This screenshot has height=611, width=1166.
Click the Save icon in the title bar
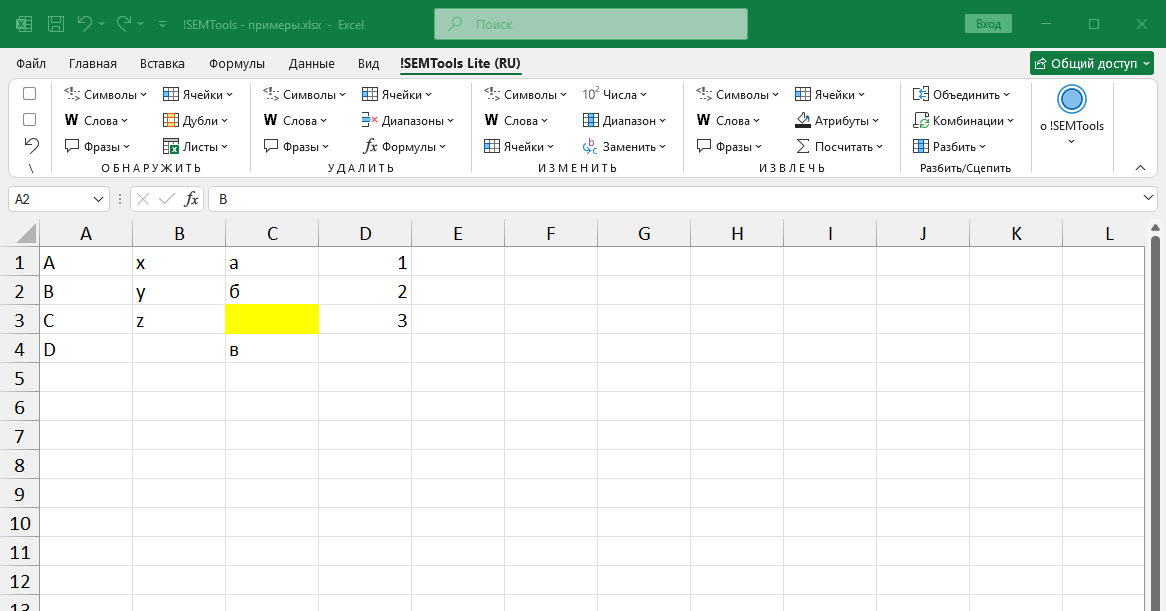56,23
